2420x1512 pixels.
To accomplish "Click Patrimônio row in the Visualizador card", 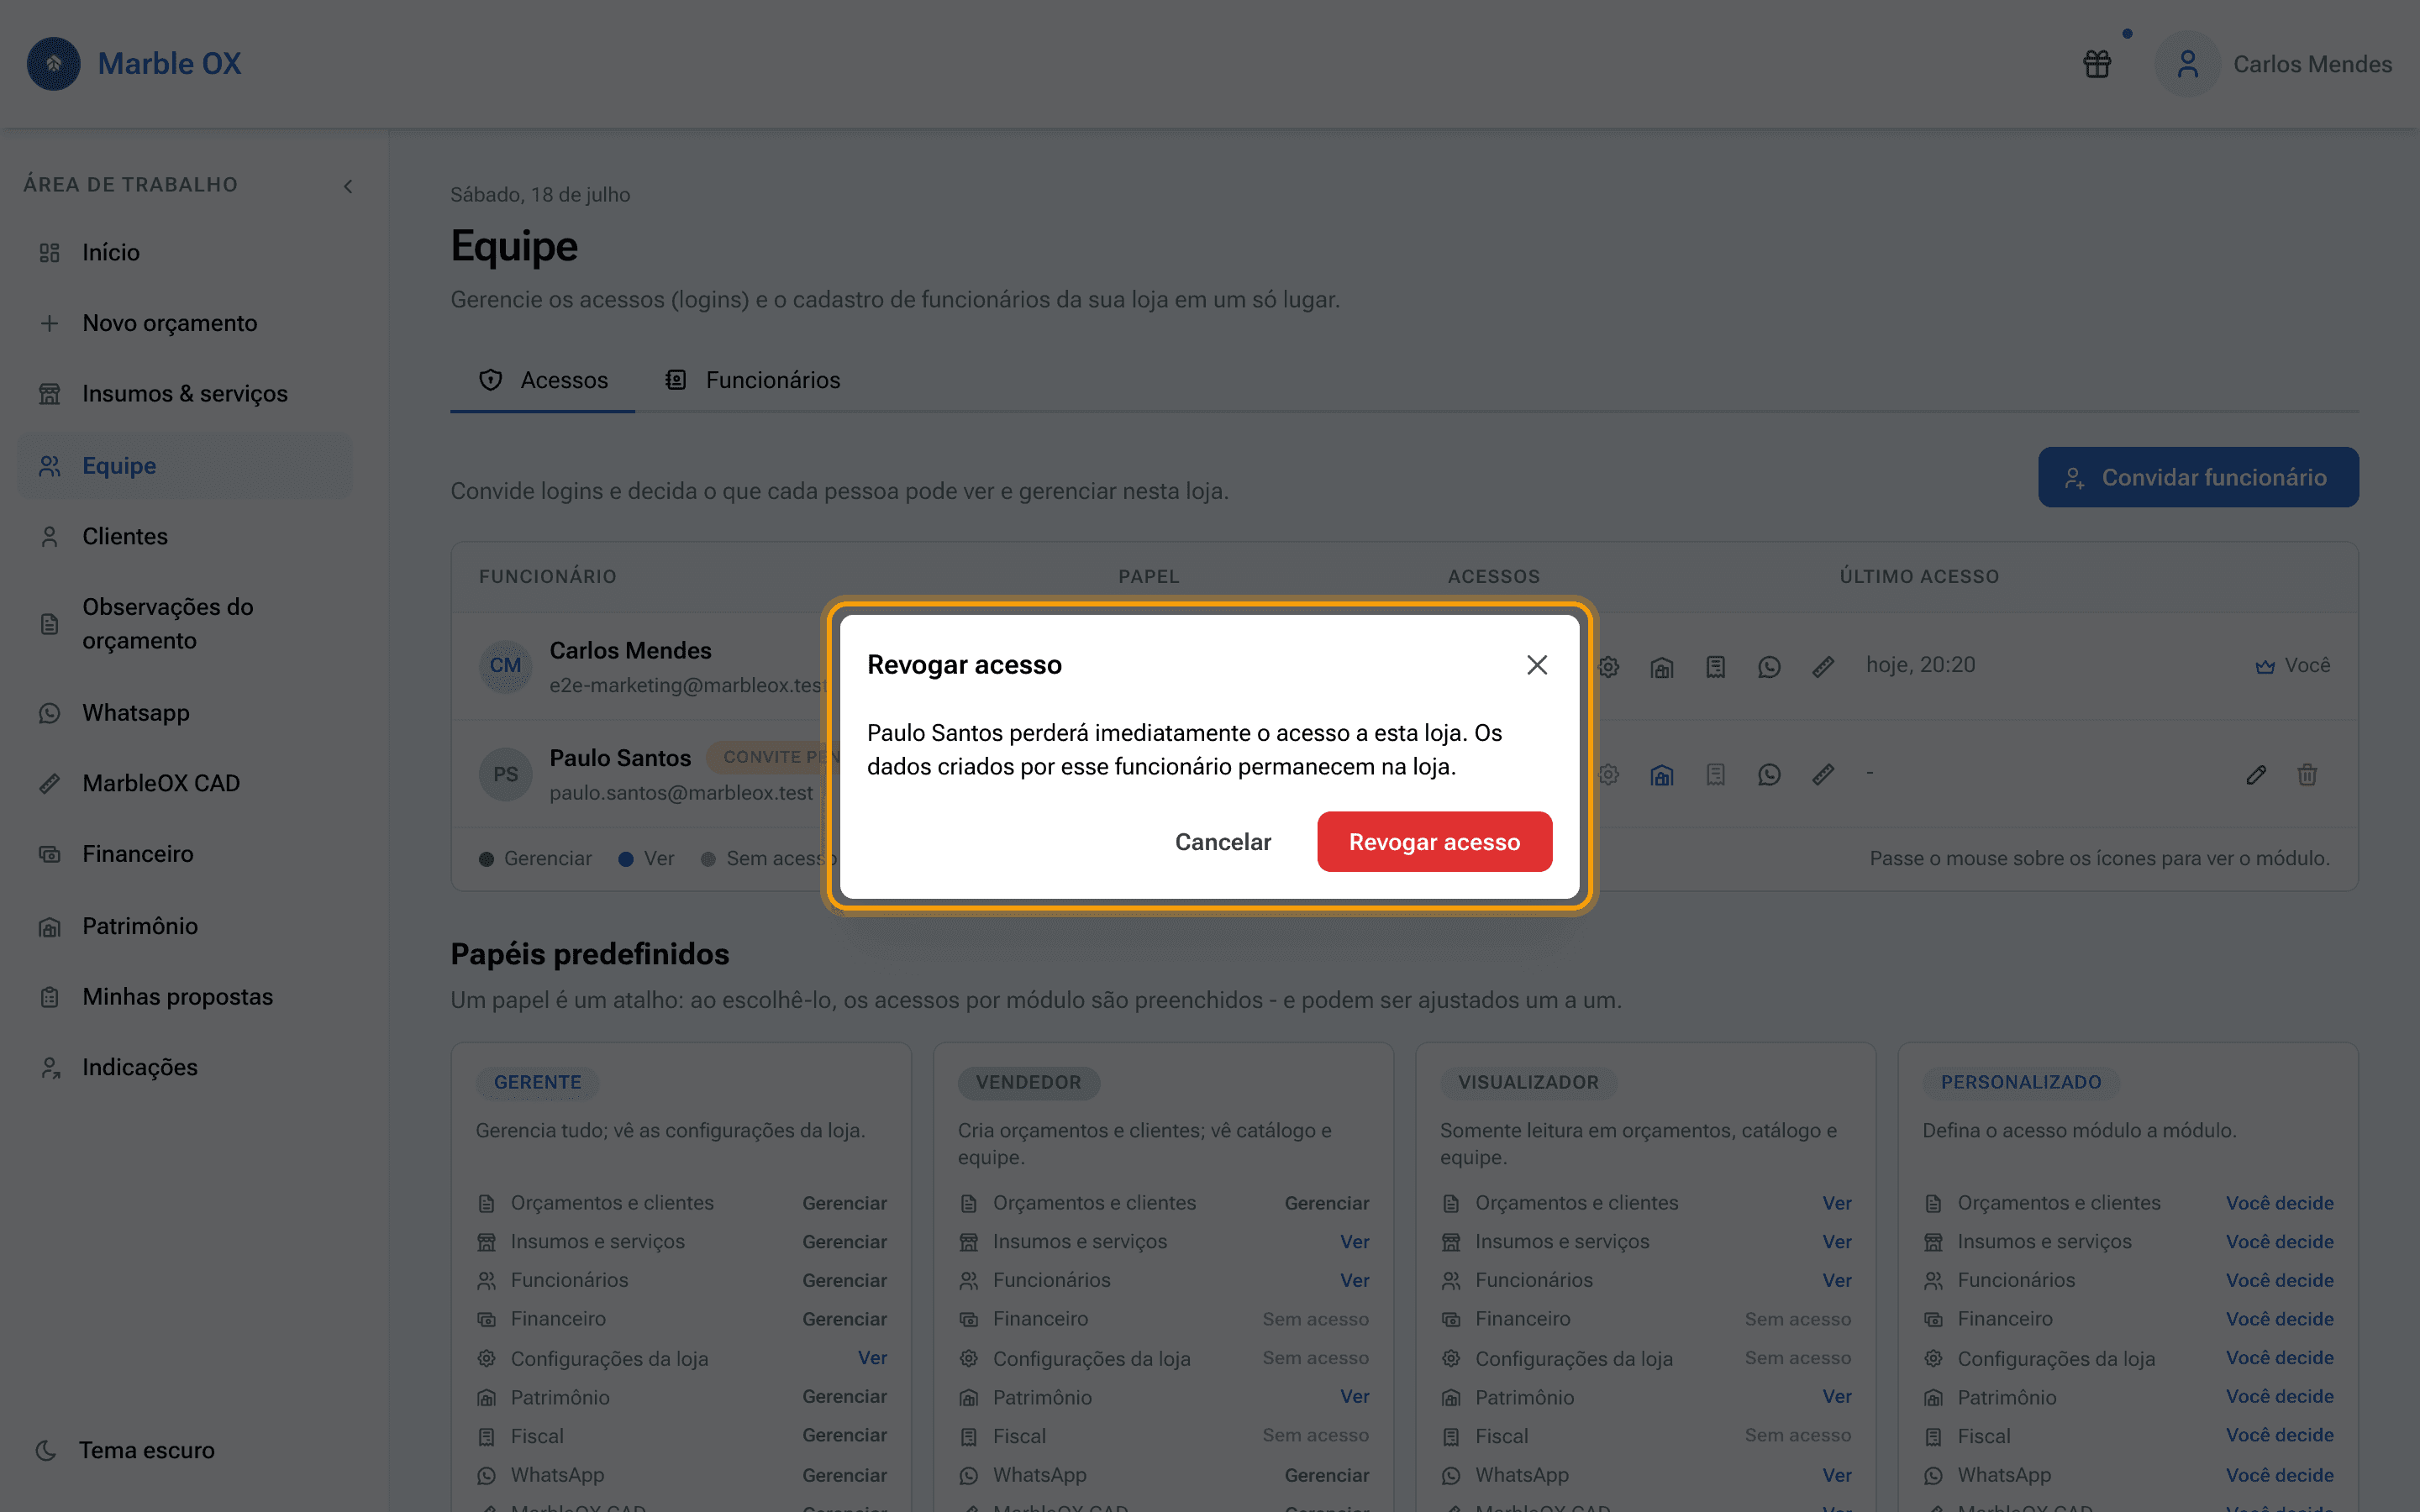I will click(1646, 1397).
